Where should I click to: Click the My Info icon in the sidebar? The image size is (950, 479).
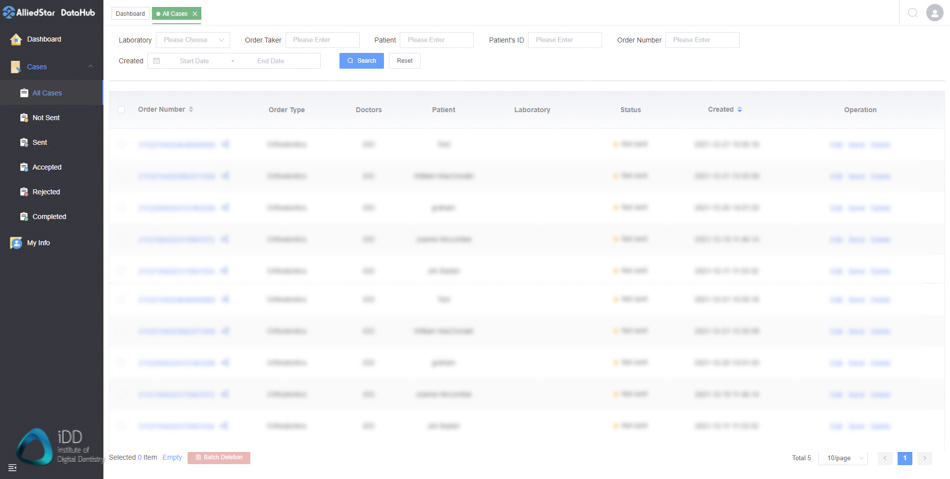pyautogui.click(x=16, y=243)
